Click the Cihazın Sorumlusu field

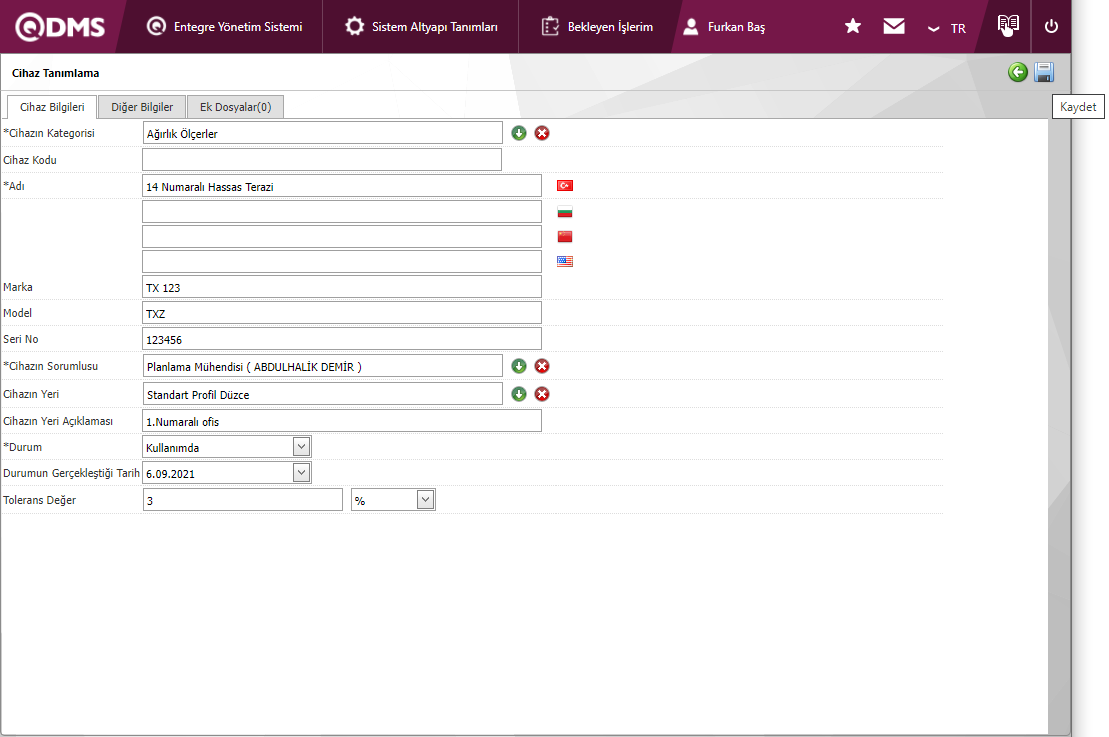click(323, 366)
